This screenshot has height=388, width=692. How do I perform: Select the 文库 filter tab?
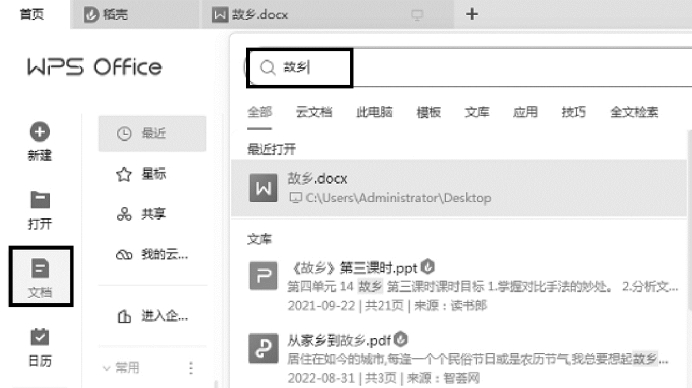click(x=477, y=112)
